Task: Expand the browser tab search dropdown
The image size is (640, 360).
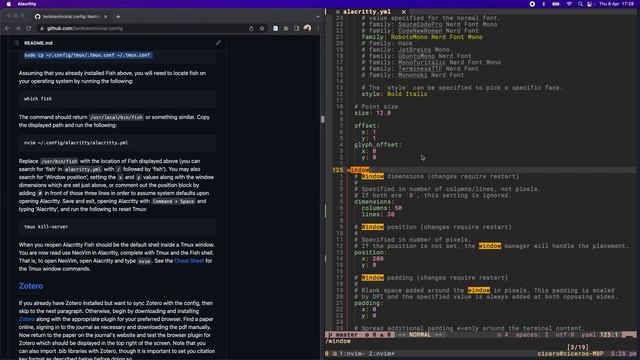Action: [318, 16]
